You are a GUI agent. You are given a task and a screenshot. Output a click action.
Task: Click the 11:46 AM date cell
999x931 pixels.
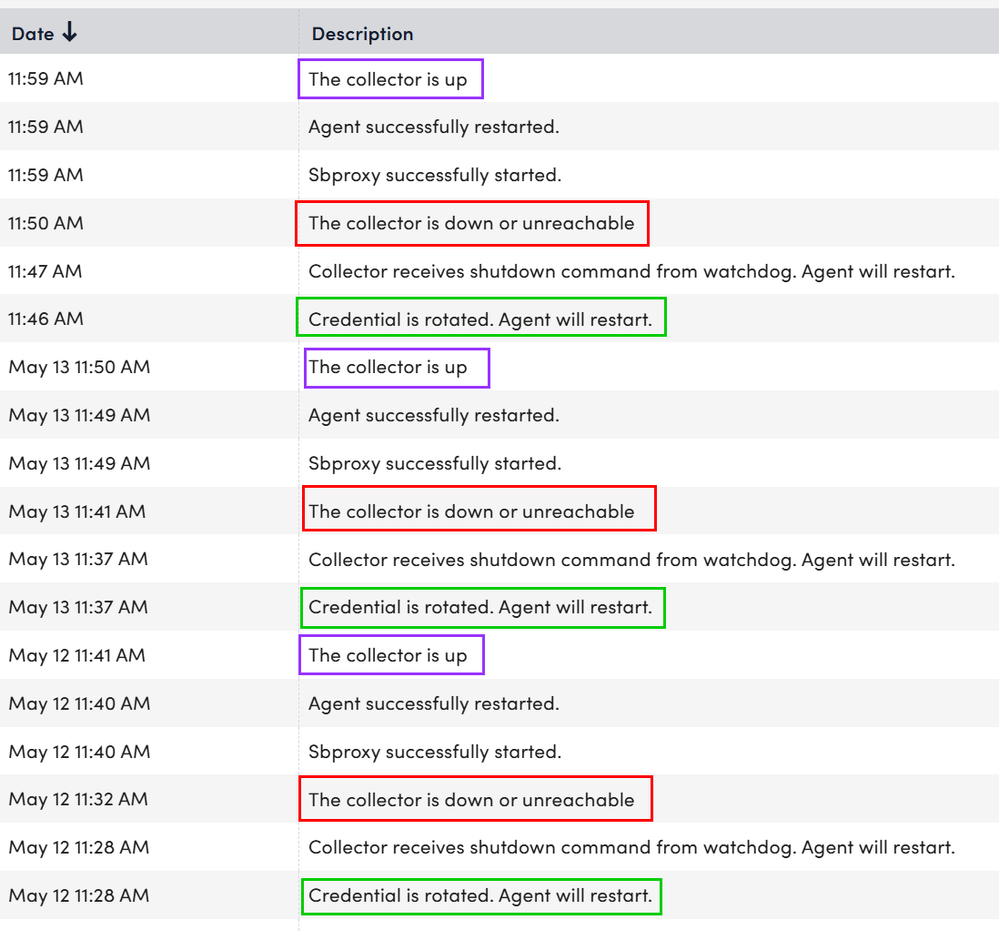click(x=46, y=319)
